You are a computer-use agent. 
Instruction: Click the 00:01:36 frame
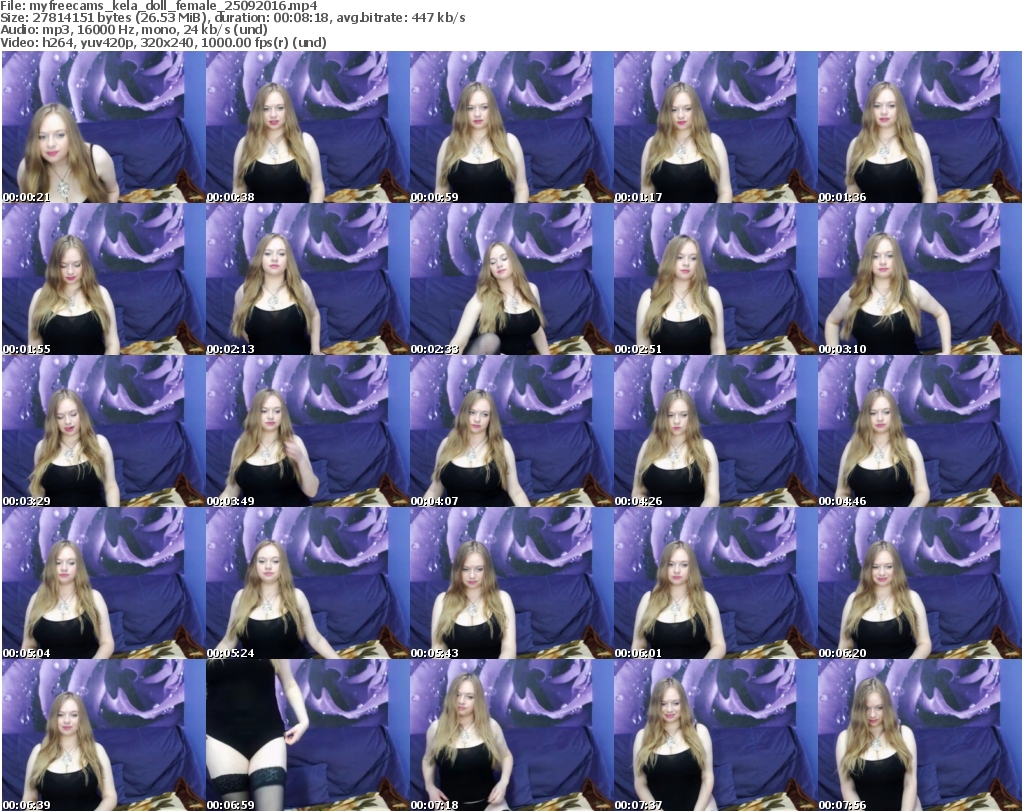[x=918, y=128]
